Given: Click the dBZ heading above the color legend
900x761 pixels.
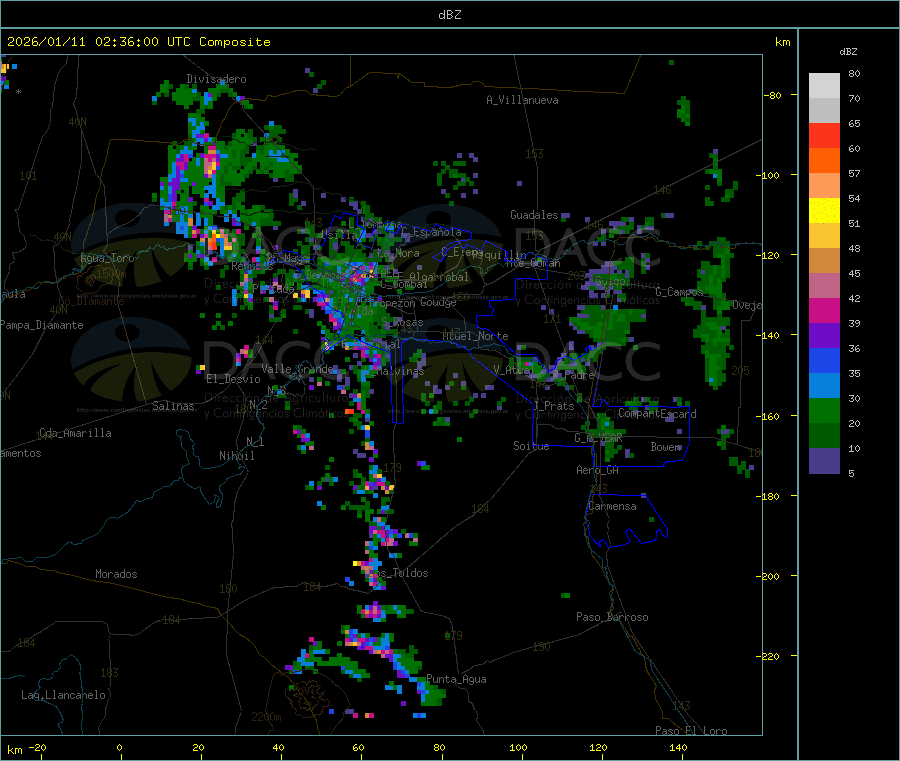Looking at the screenshot, I should coord(848,52).
